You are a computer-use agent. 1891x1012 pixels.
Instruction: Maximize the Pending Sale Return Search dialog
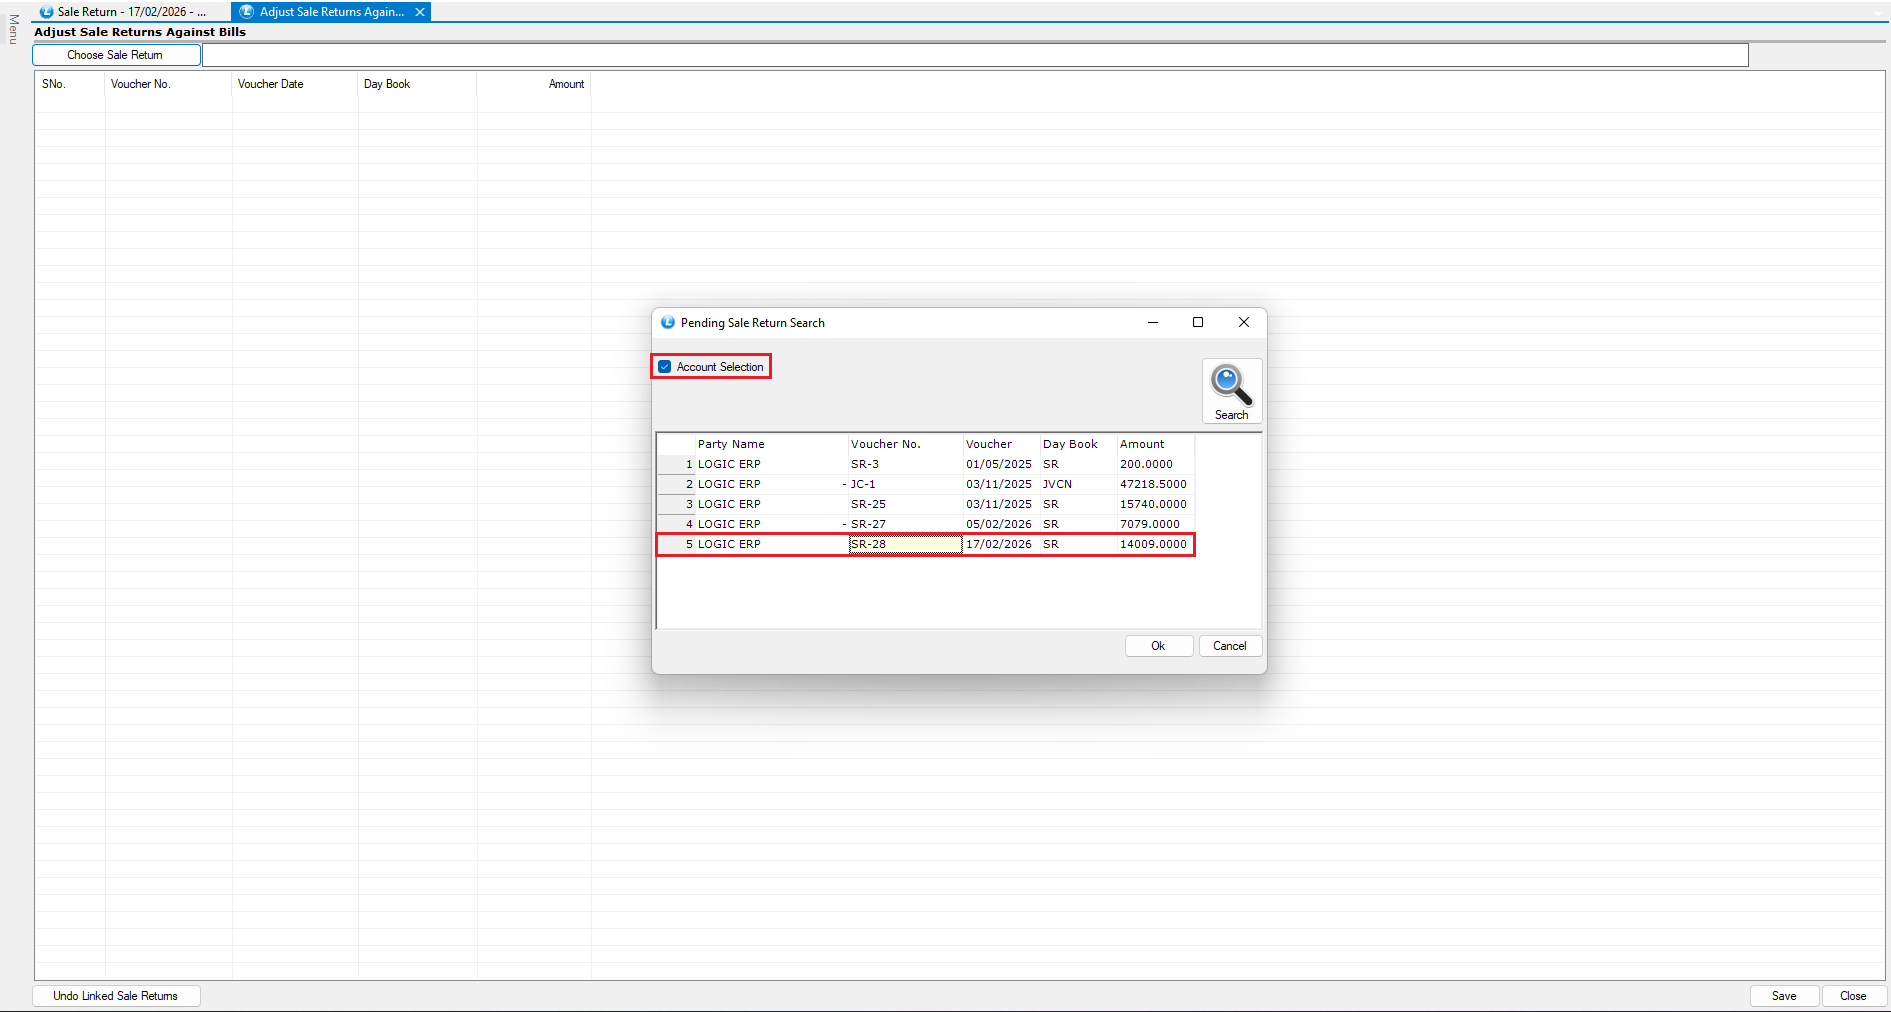[1197, 322]
